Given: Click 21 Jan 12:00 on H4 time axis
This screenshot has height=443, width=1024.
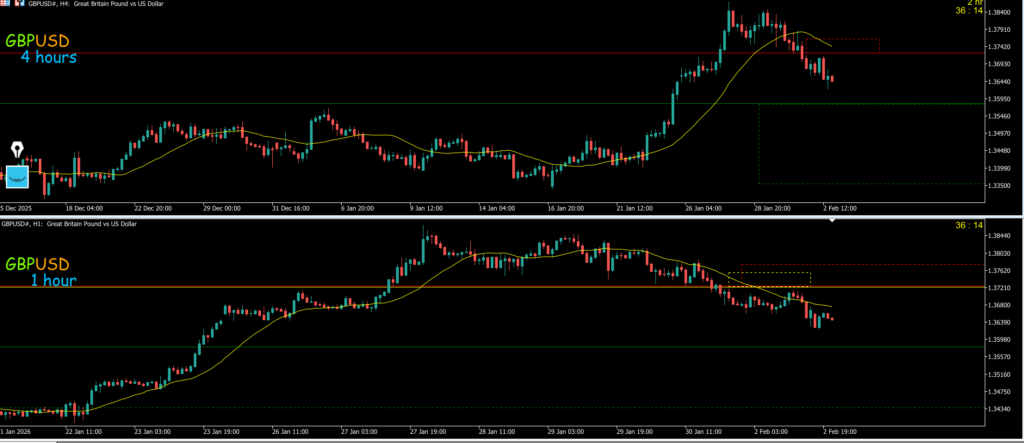Looking at the screenshot, I should point(635,208).
